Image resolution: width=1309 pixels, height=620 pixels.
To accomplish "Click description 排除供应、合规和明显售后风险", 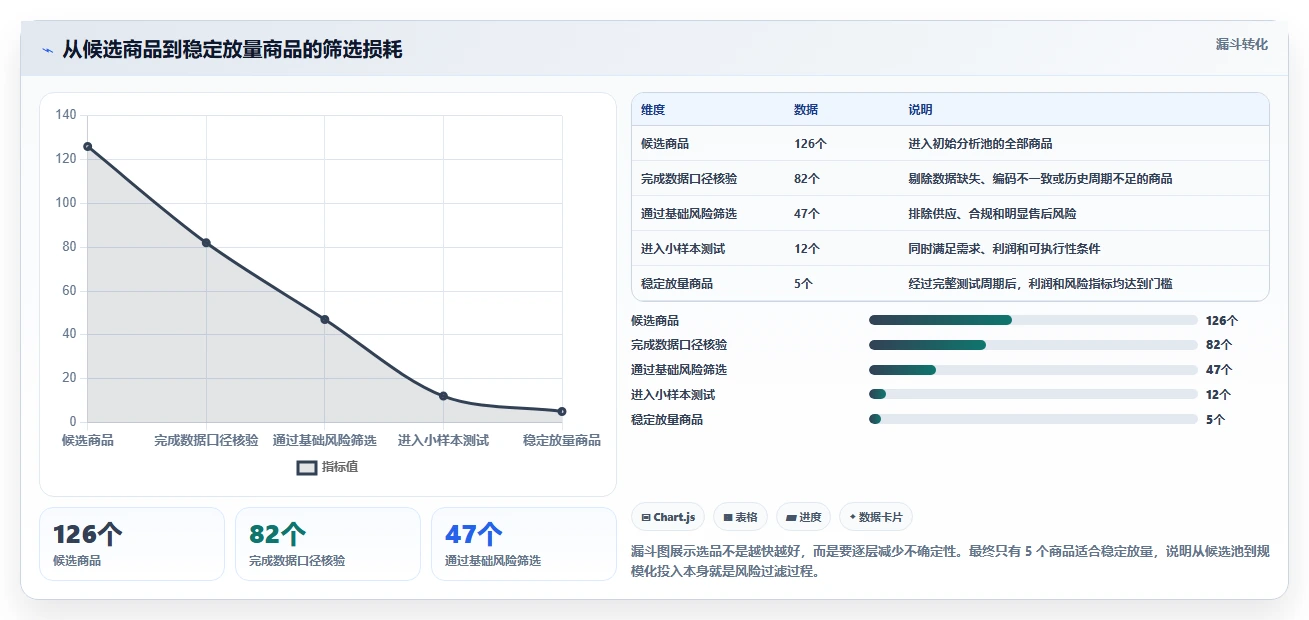I will pos(992,213).
